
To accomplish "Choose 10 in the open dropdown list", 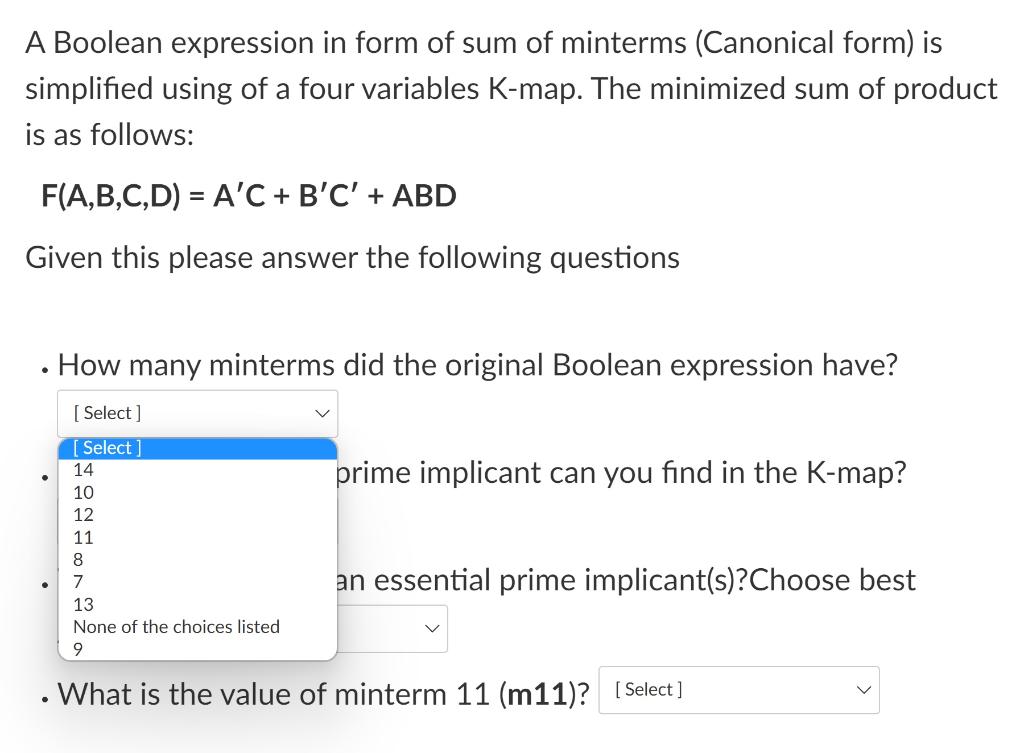I will click(x=84, y=492).
